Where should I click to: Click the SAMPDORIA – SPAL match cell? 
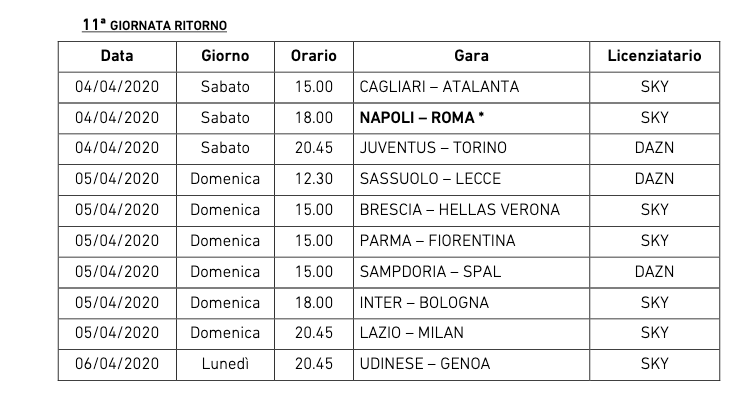pyautogui.click(x=430, y=271)
